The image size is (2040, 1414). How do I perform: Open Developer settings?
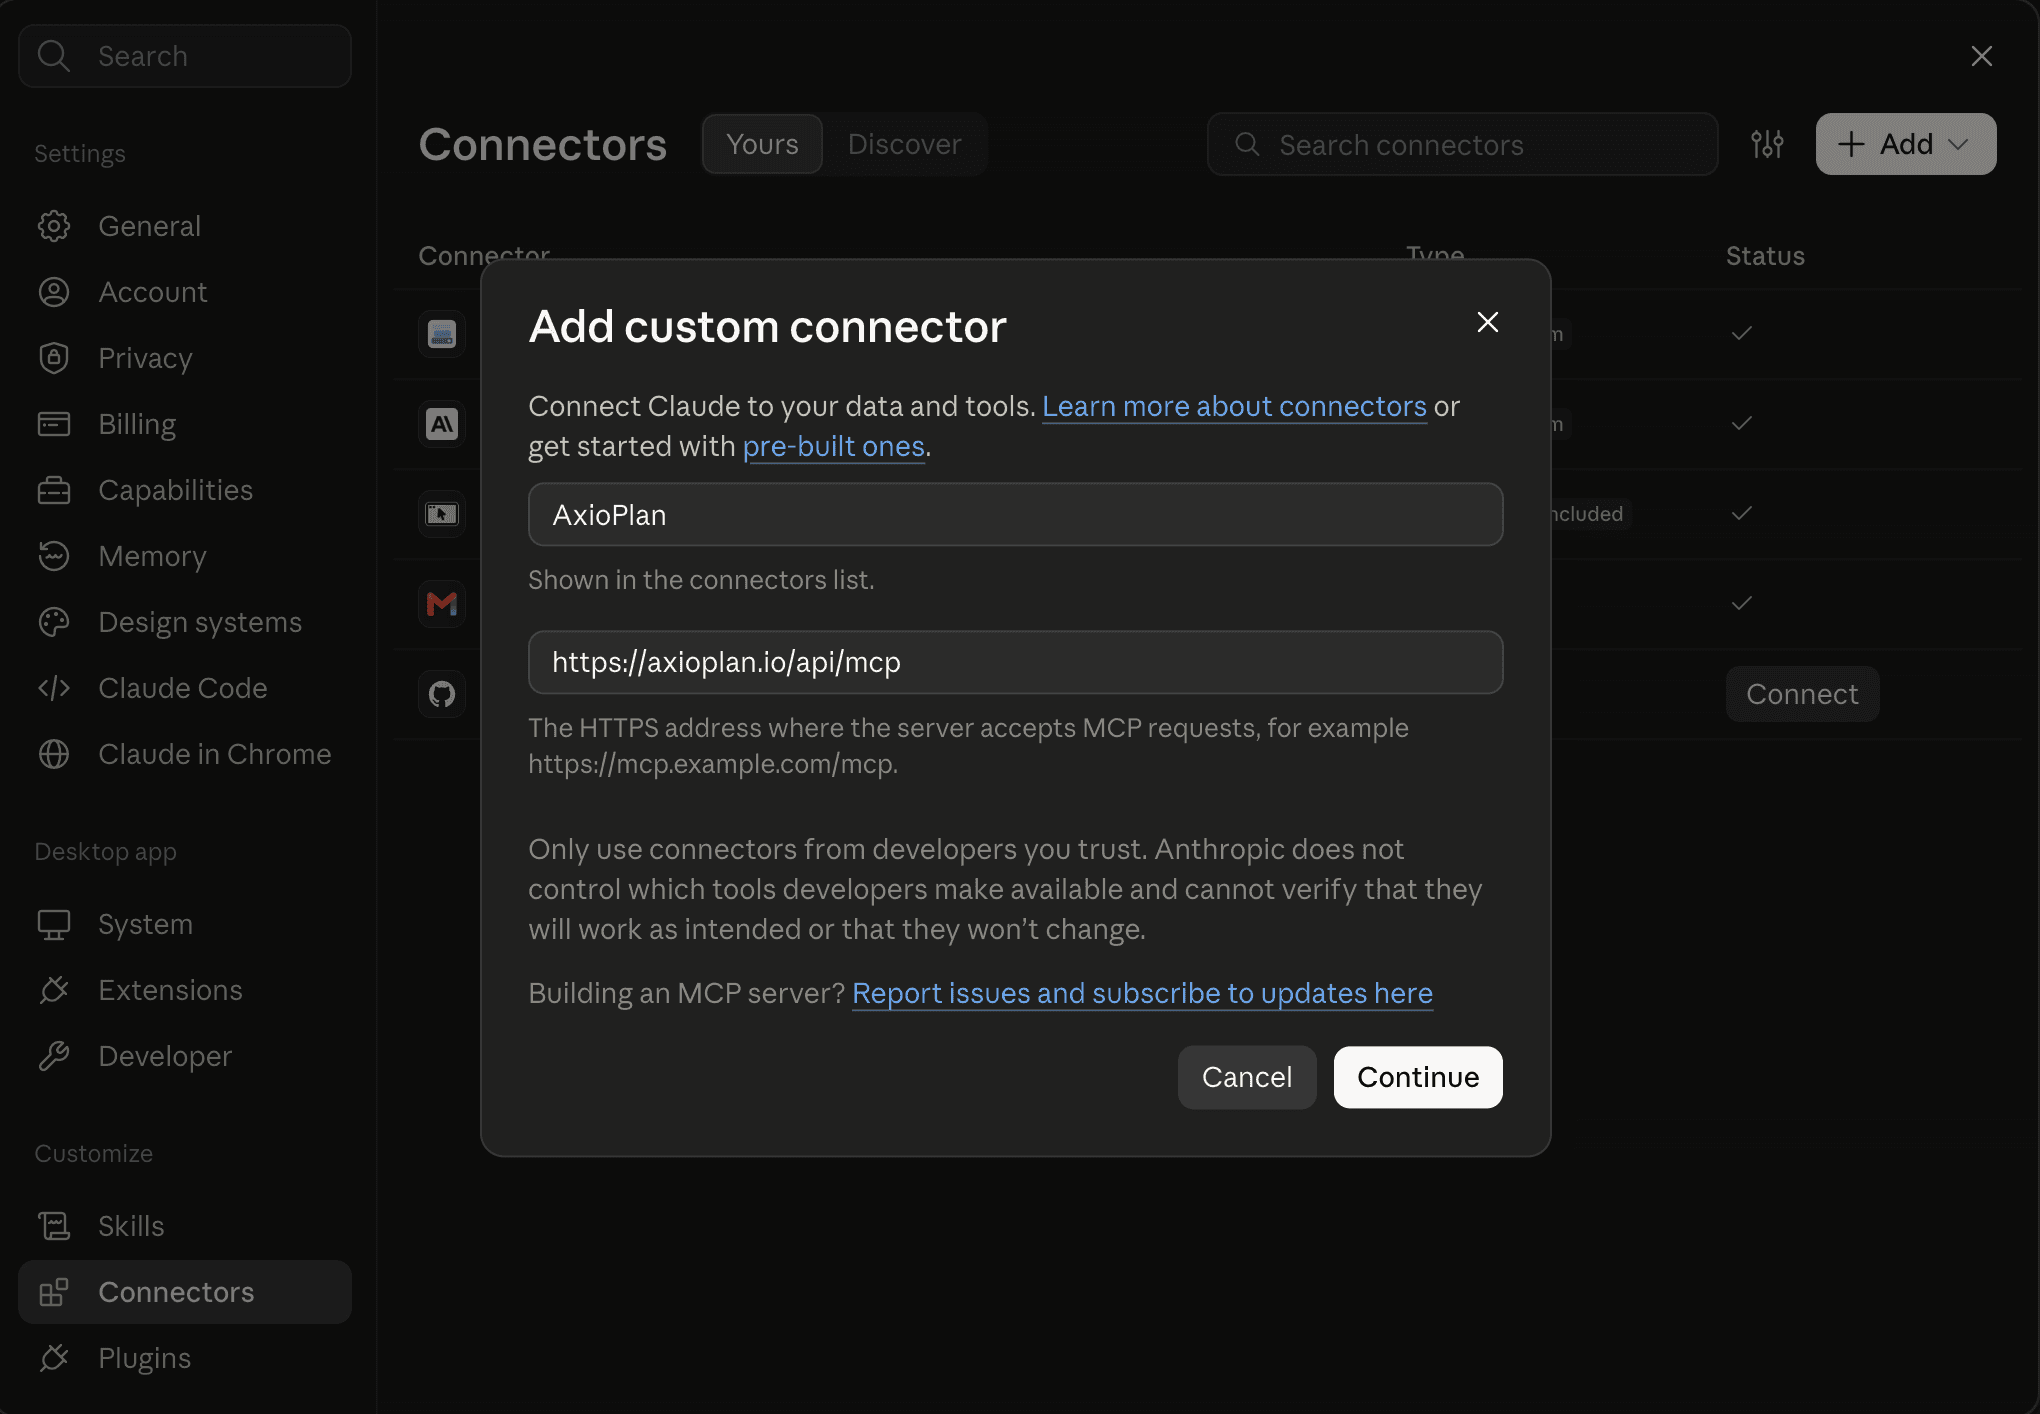pyautogui.click(x=185, y=1056)
